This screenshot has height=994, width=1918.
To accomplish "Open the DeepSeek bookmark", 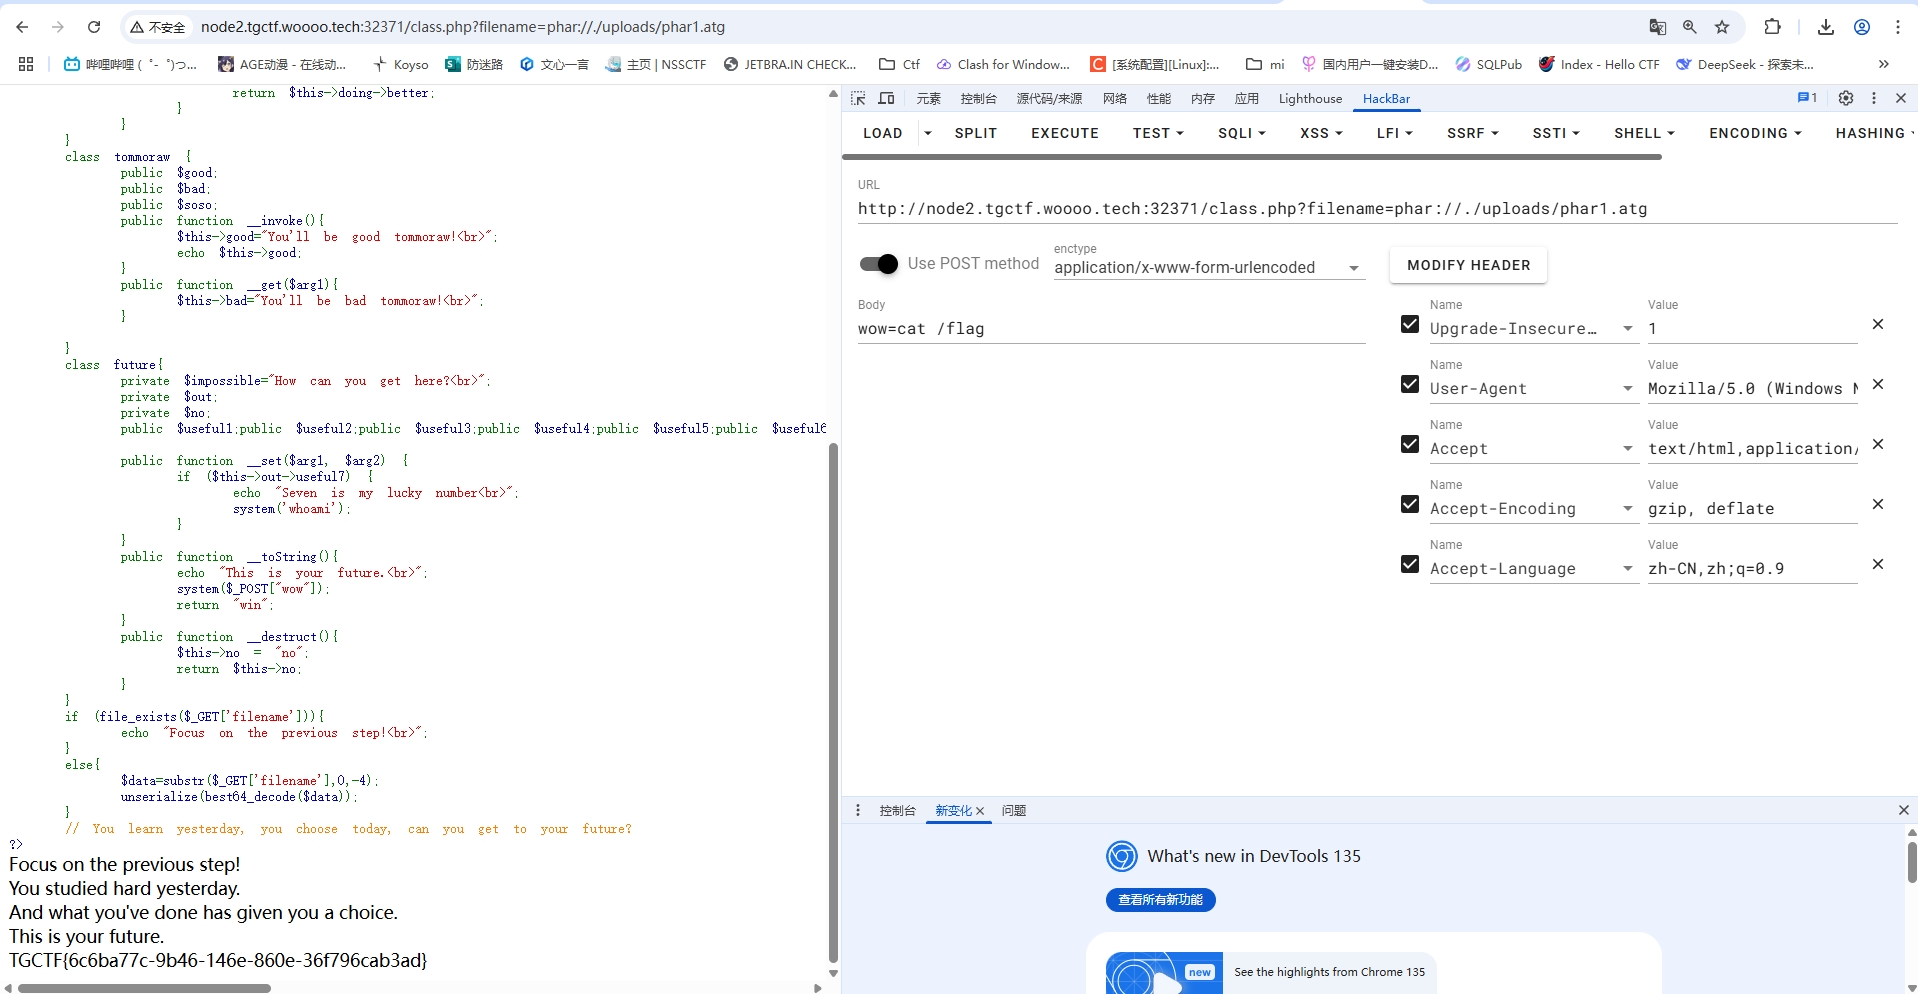I will click(1745, 64).
